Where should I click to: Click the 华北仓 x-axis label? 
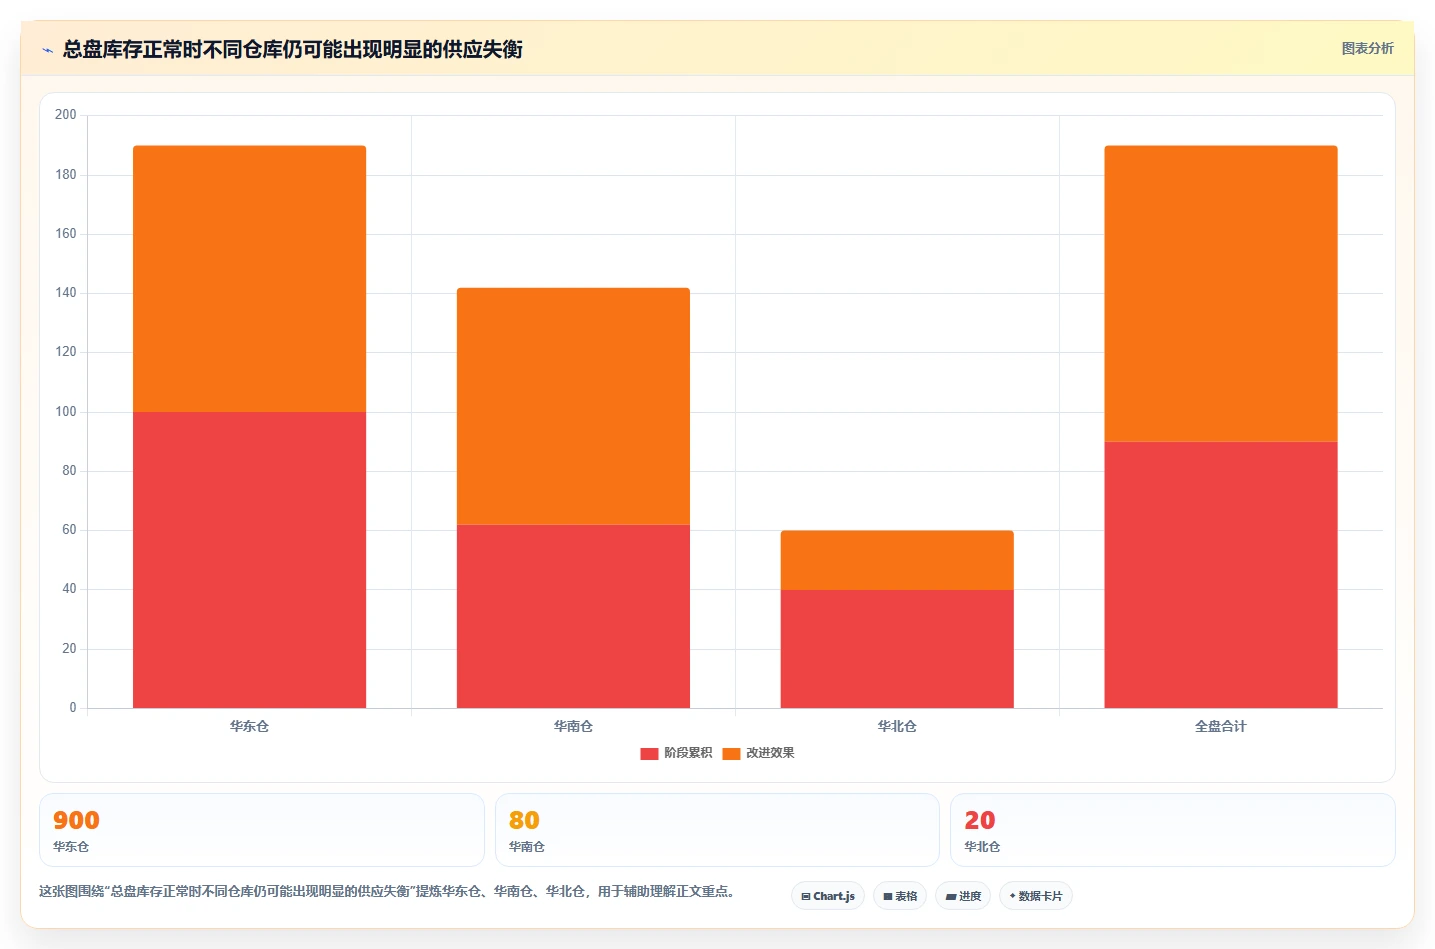897,726
